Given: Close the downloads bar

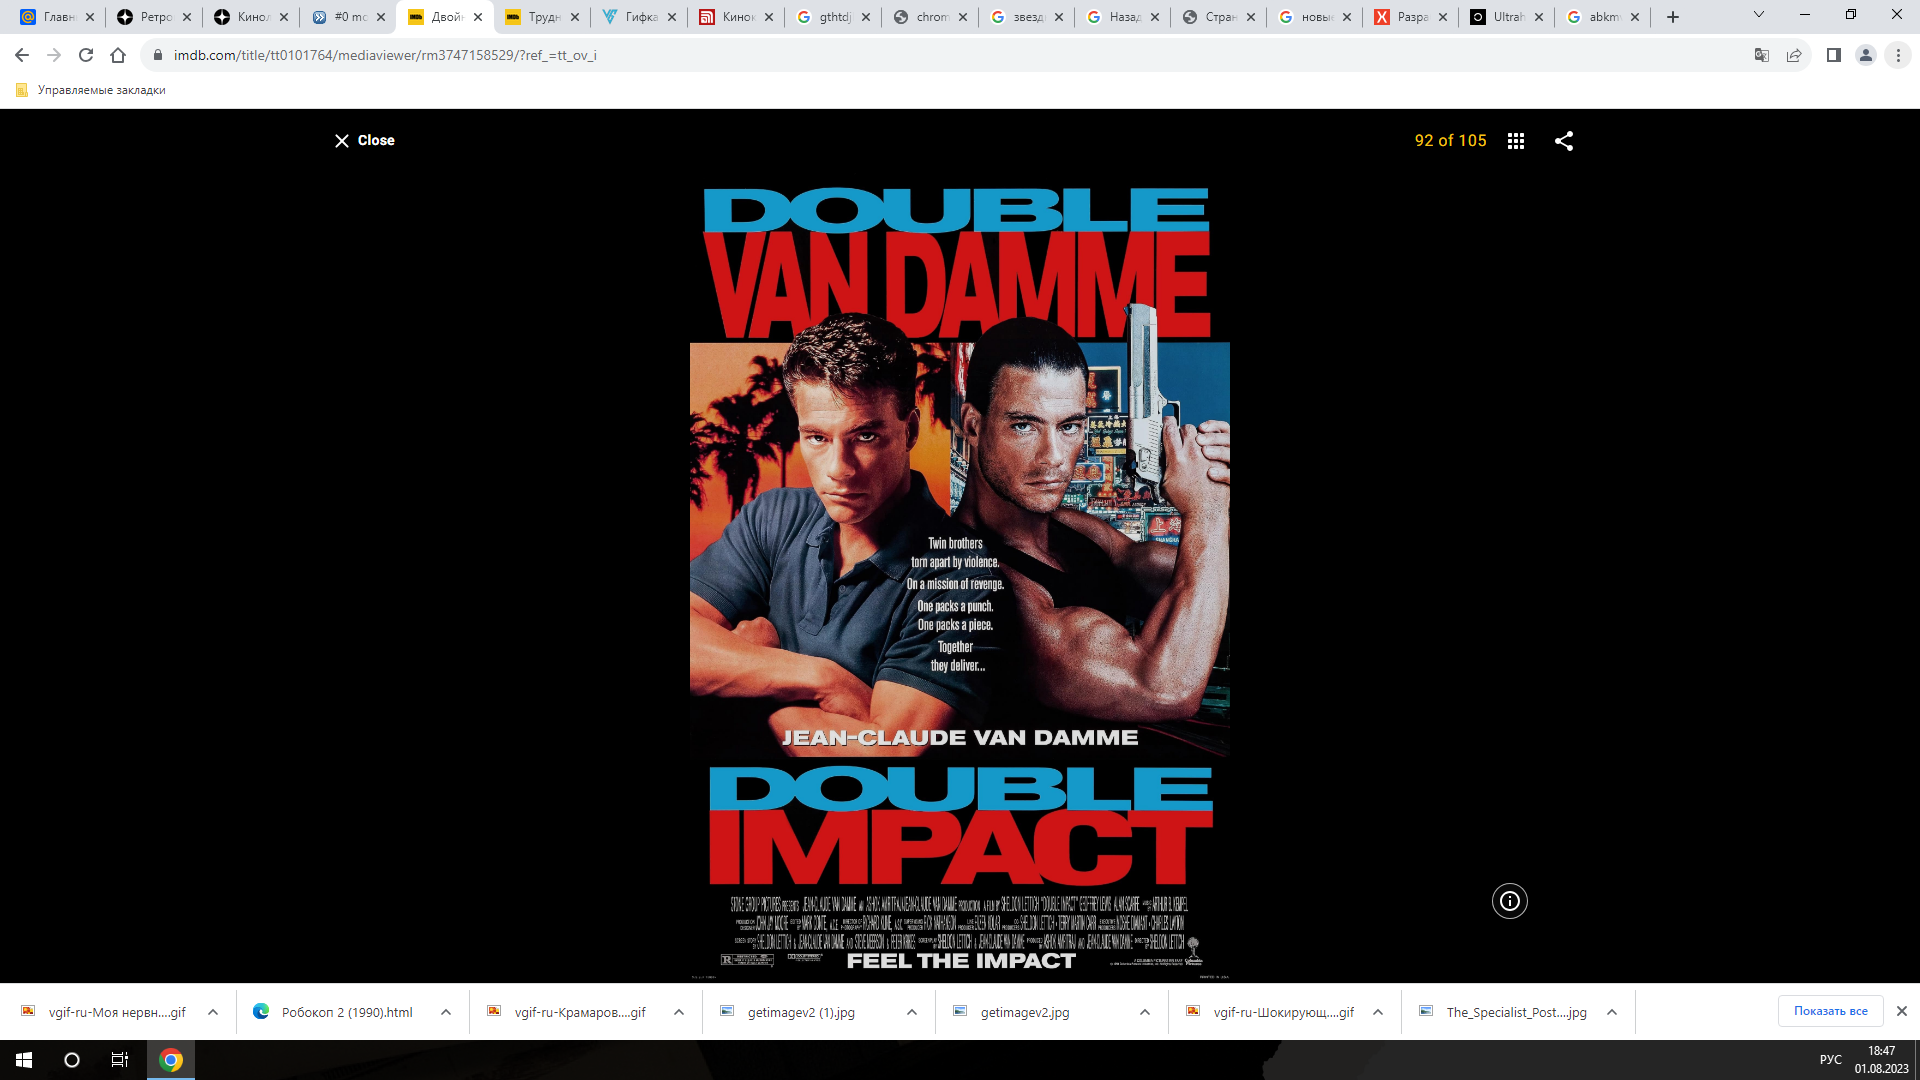Looking at the screenshot, I should (1902, 1011).
